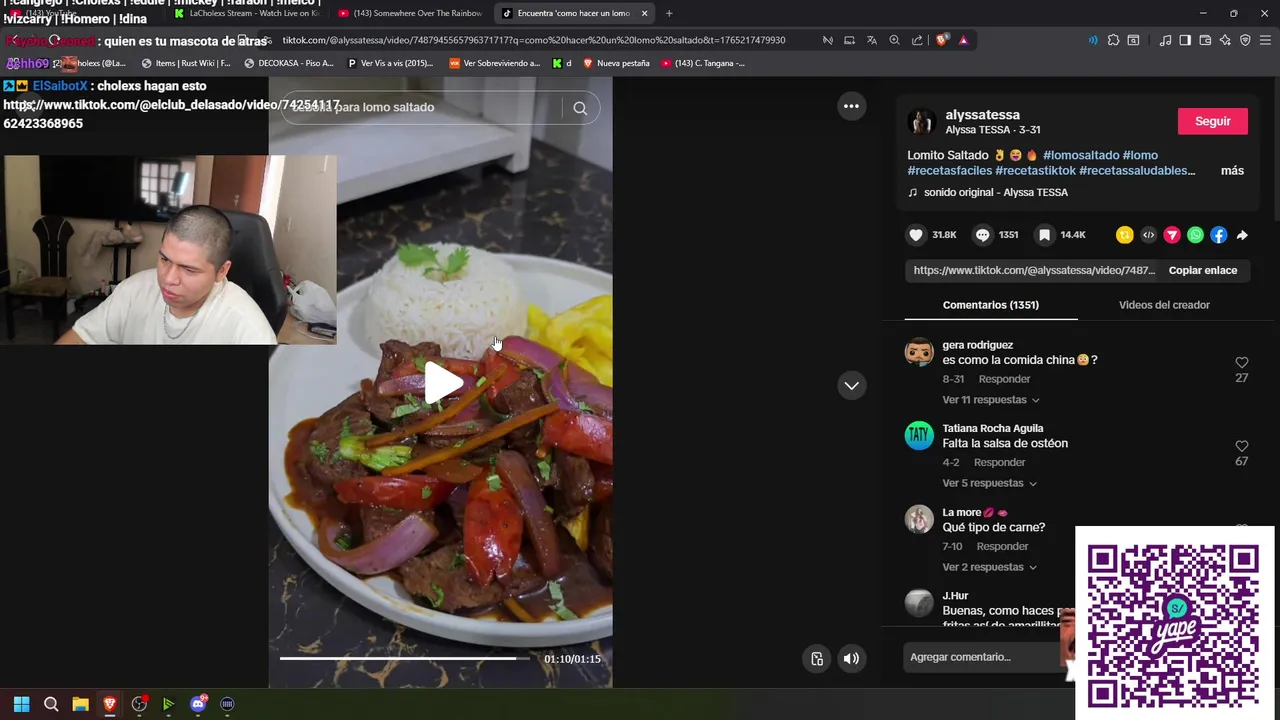The width and height of the screenshot is (1280, 720).
Task: Like the video with the heart icon
Action: (x=916, y=235)
